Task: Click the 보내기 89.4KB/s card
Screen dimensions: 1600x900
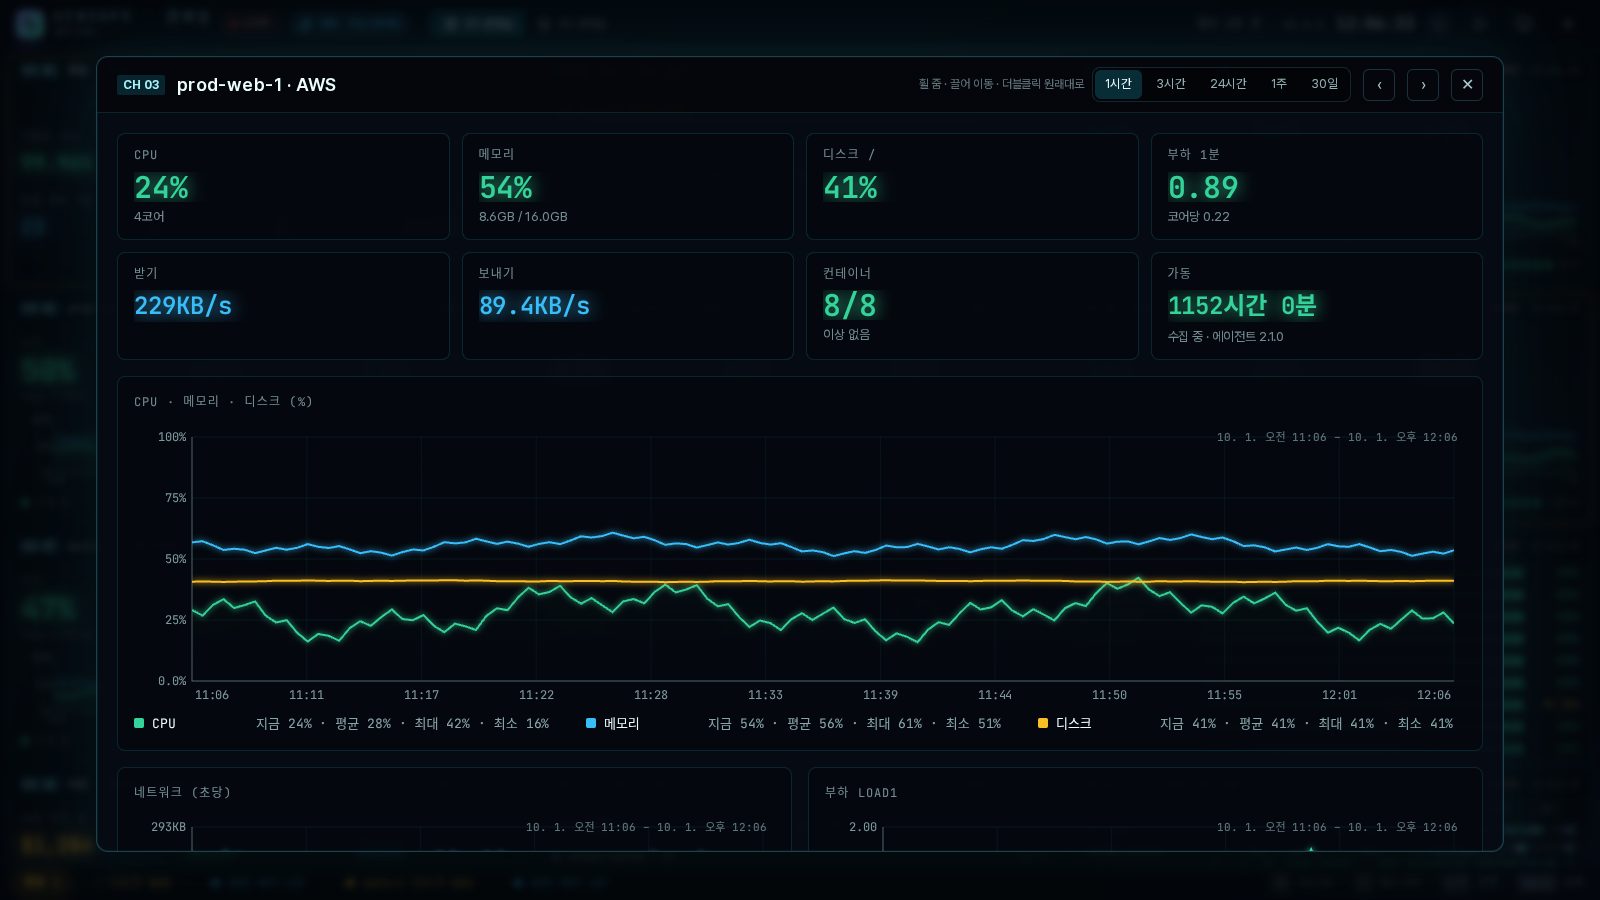Action: pos(628,306)
